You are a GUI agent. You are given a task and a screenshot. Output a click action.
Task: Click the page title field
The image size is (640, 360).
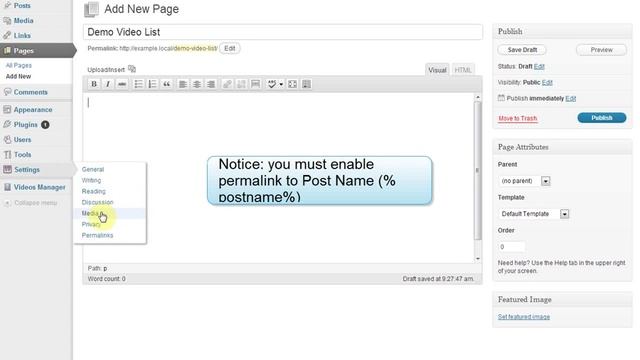pyautogui.click(x=283, y=32)
